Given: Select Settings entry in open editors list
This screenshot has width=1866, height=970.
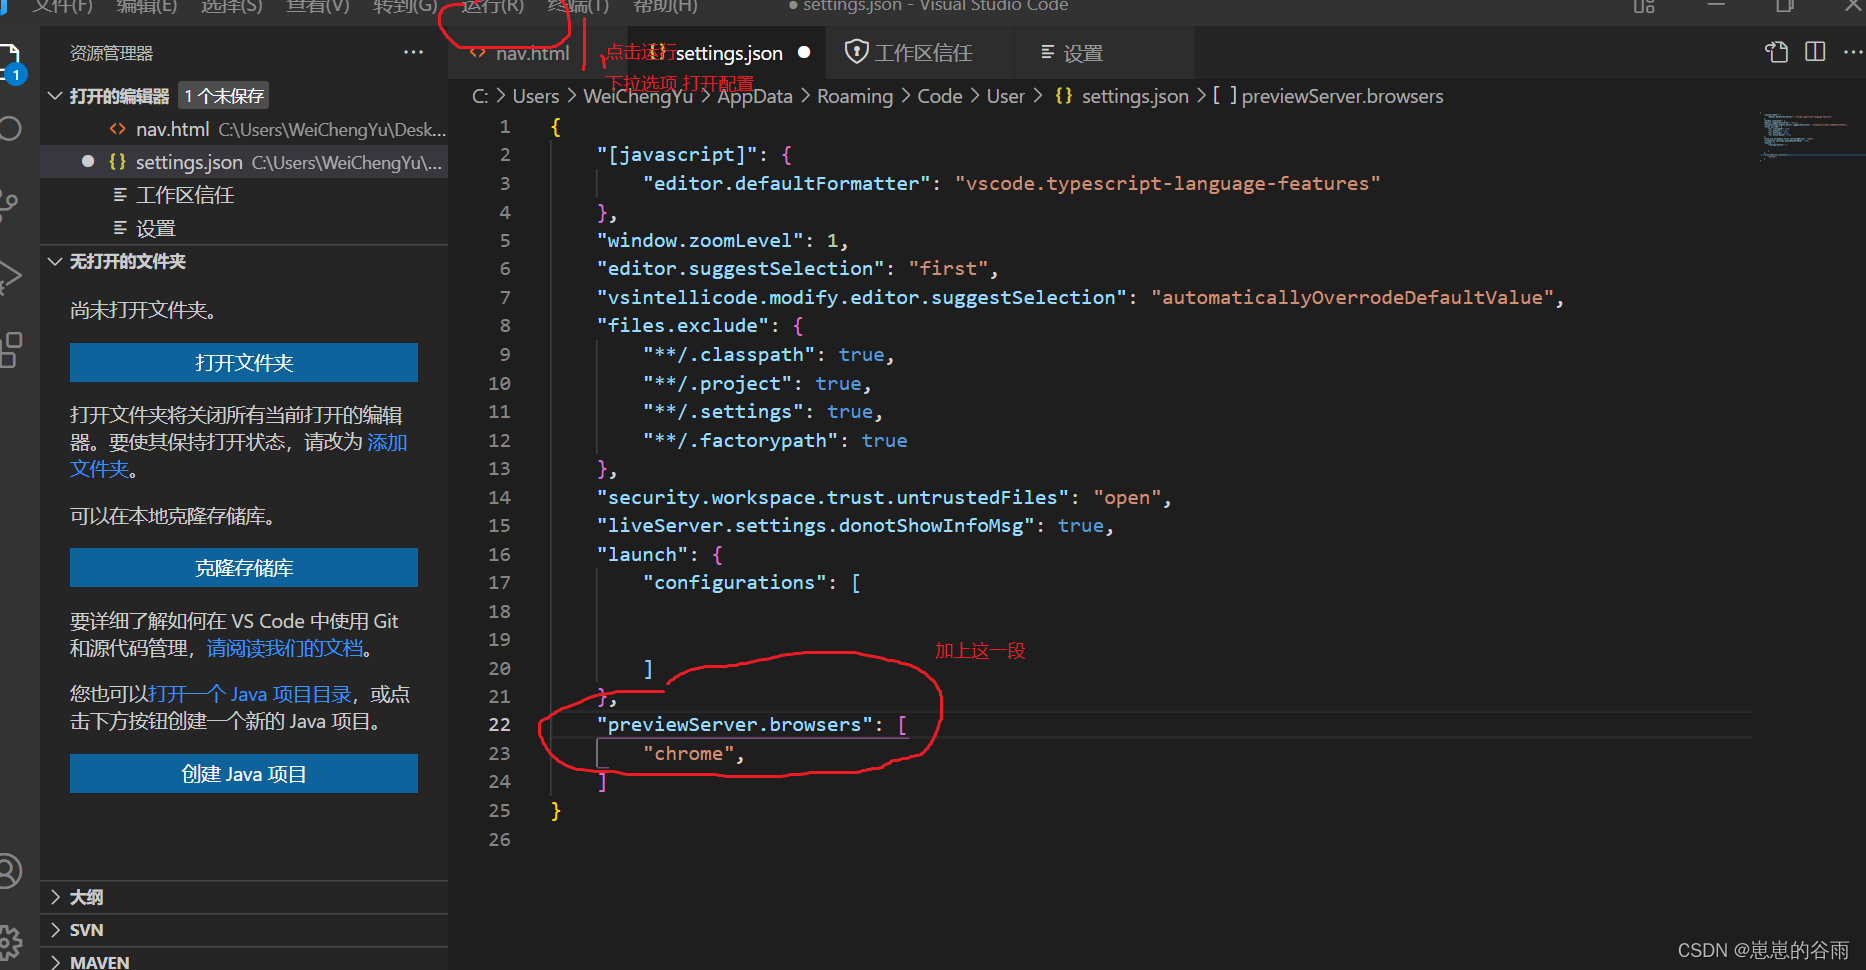Looking at the screenshot, I should pyautogui.click(x=244, y=228).
